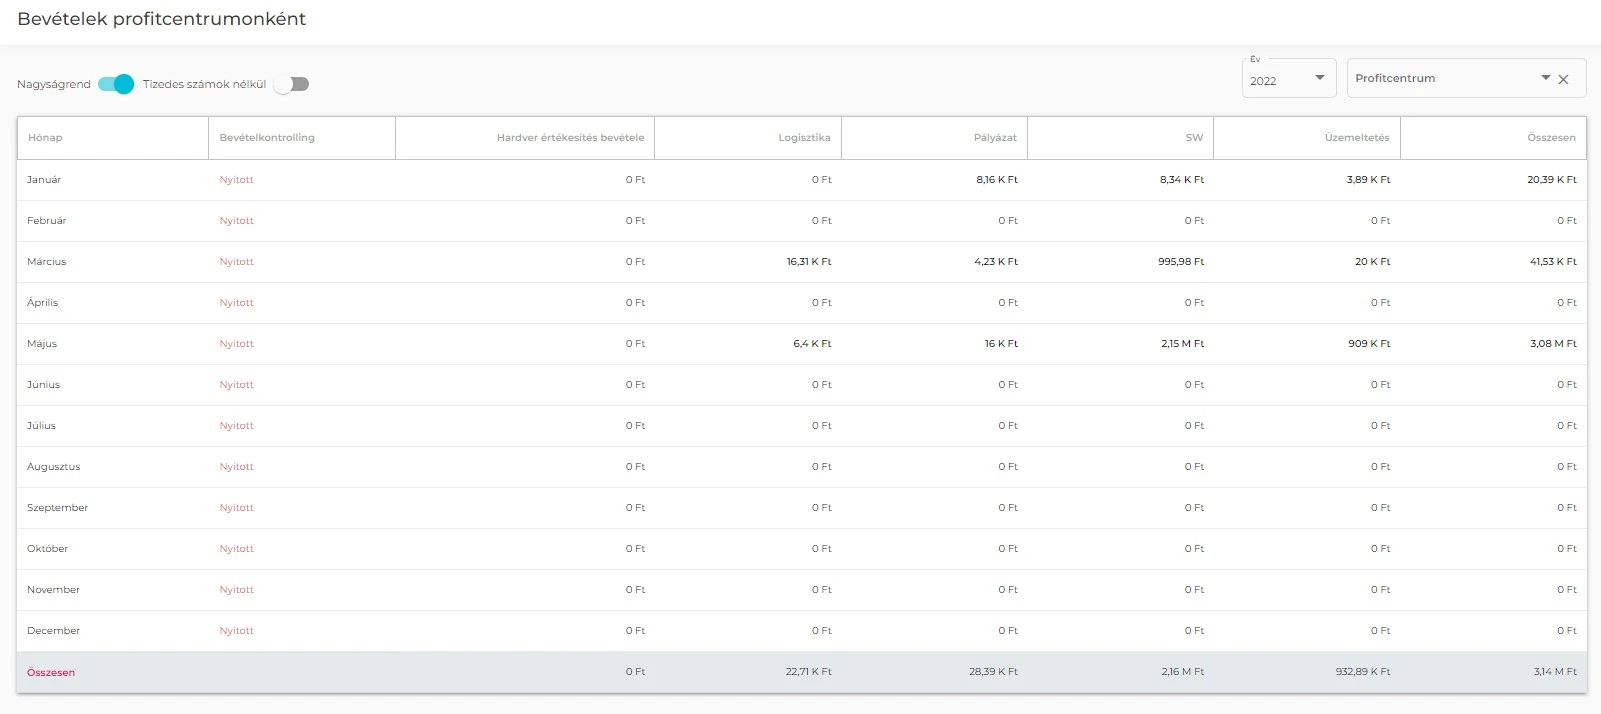Click Nyitott in the December row

pos(237,631)
